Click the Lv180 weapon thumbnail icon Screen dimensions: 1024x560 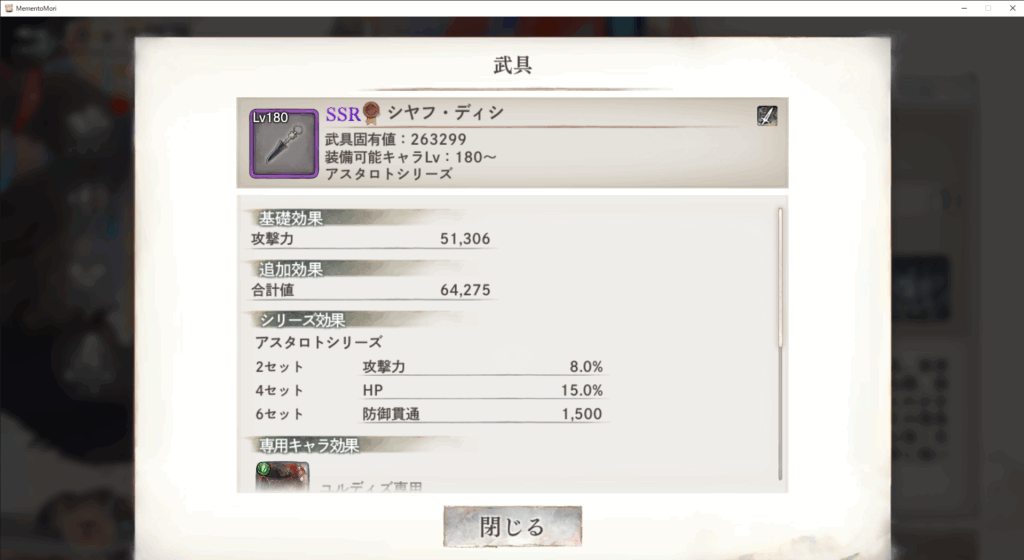click(x=283, y=144)
